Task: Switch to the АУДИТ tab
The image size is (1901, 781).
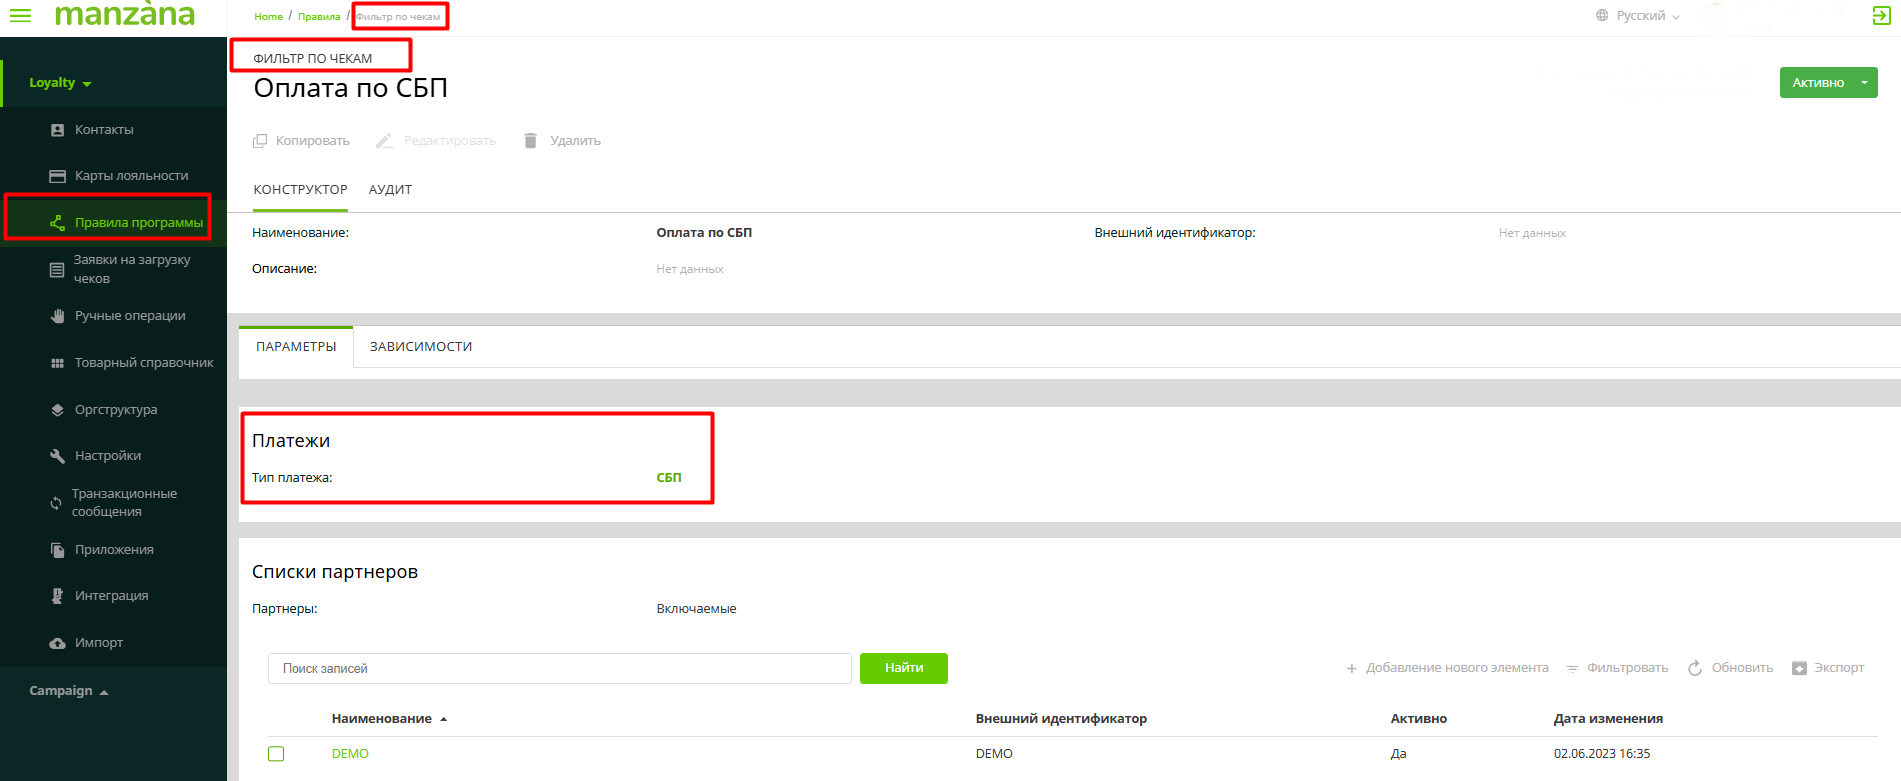Action: coord(390,190)
